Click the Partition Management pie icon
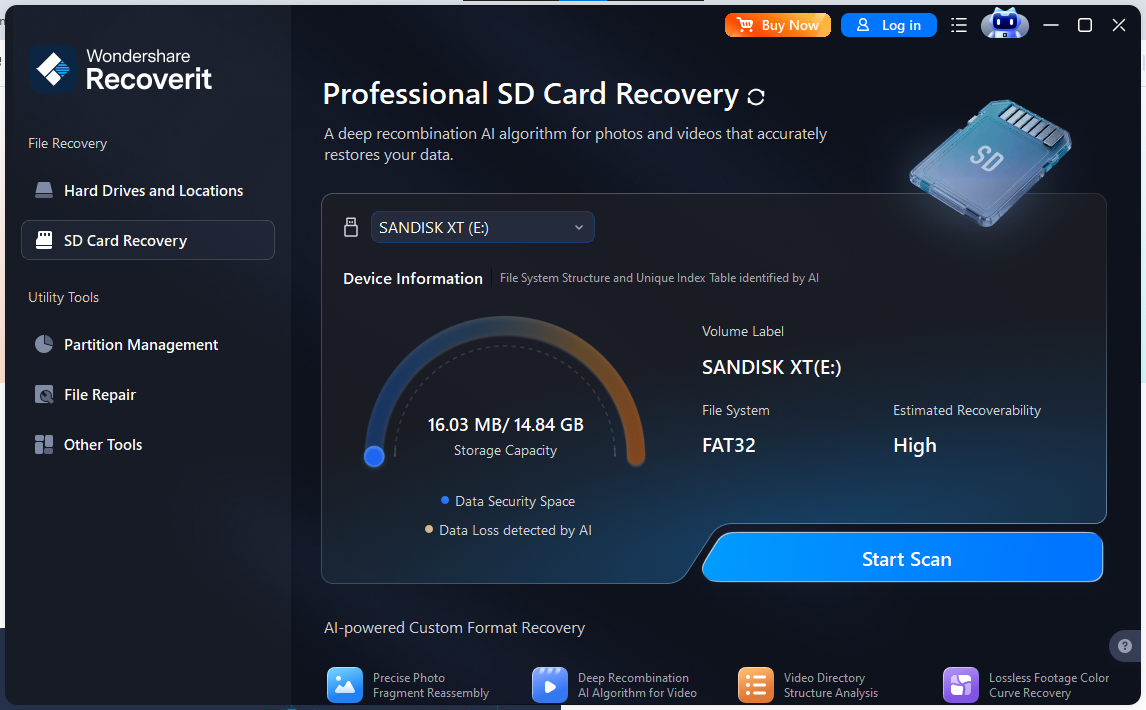Screen dimensions: 1146x710 pyautogui.click(x=44, y=344)
